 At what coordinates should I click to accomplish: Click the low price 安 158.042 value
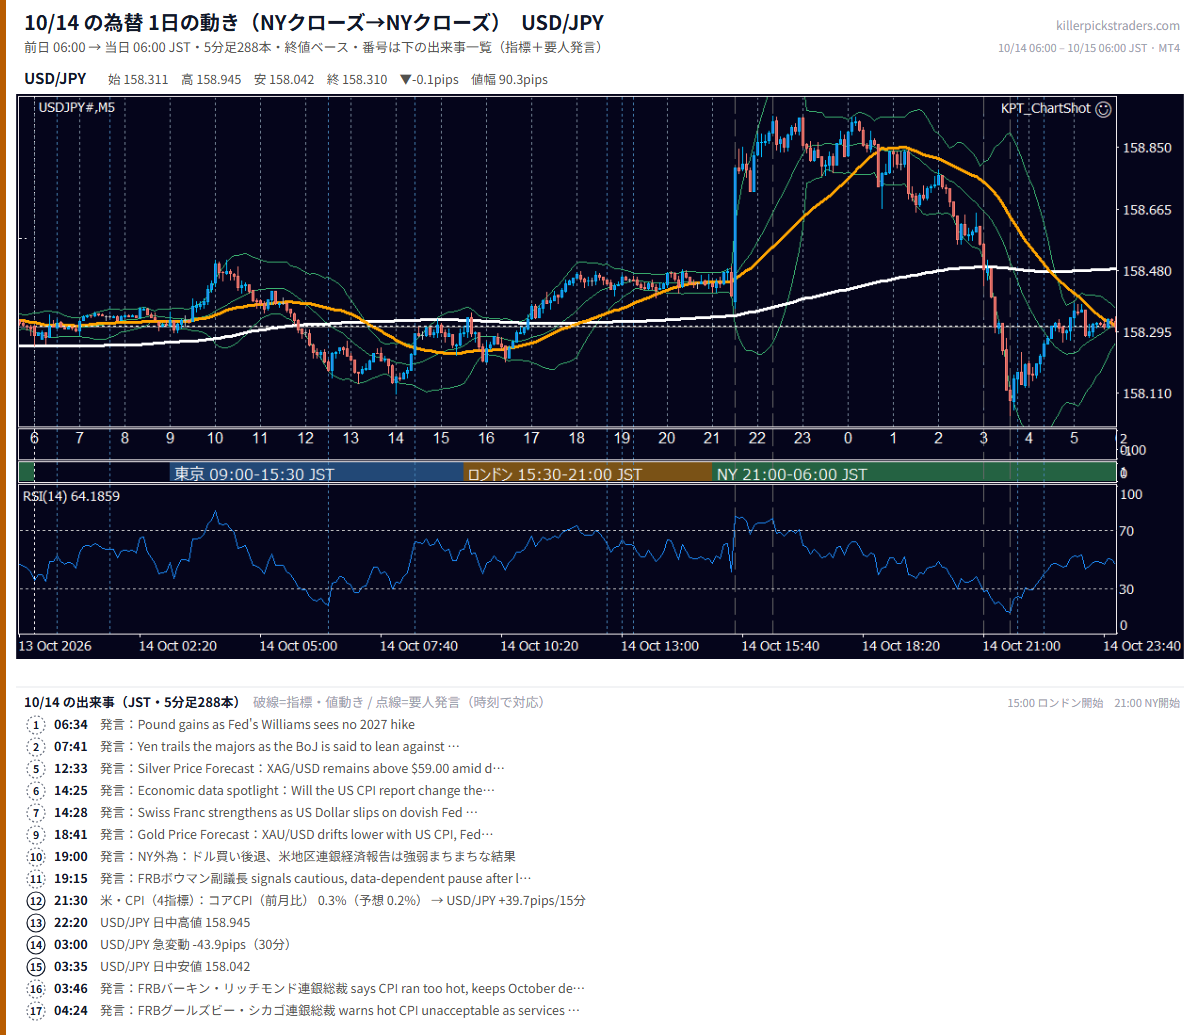[284, 80]
